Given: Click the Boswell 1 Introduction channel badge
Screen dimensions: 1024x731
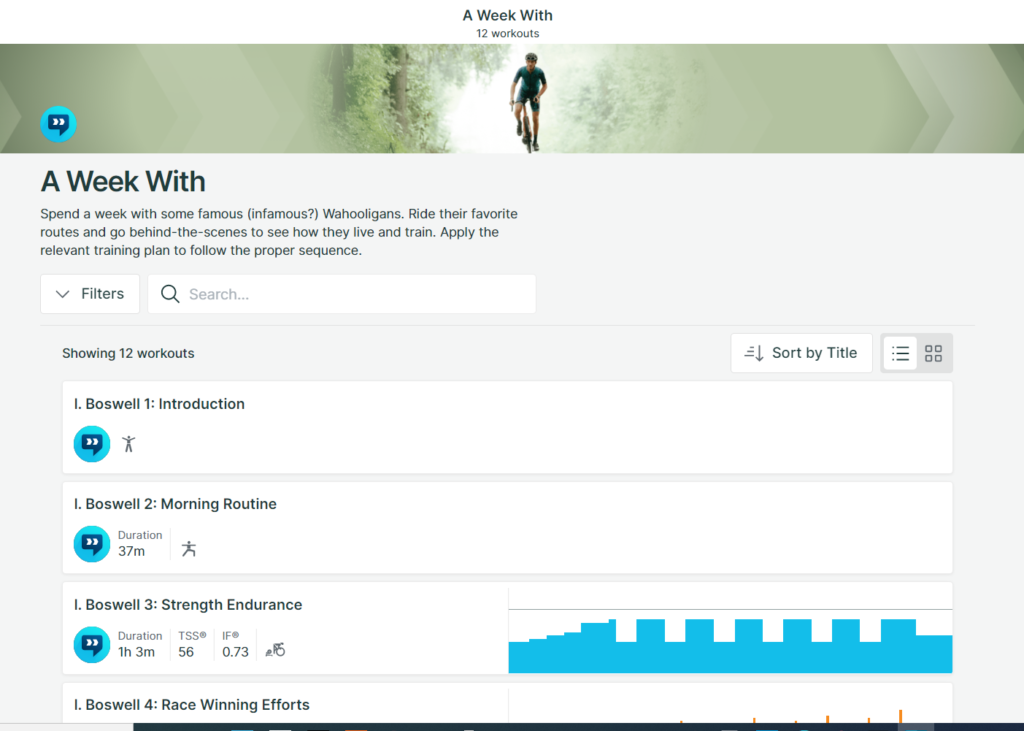Looking at the screenshot, I should pos(91,444).
